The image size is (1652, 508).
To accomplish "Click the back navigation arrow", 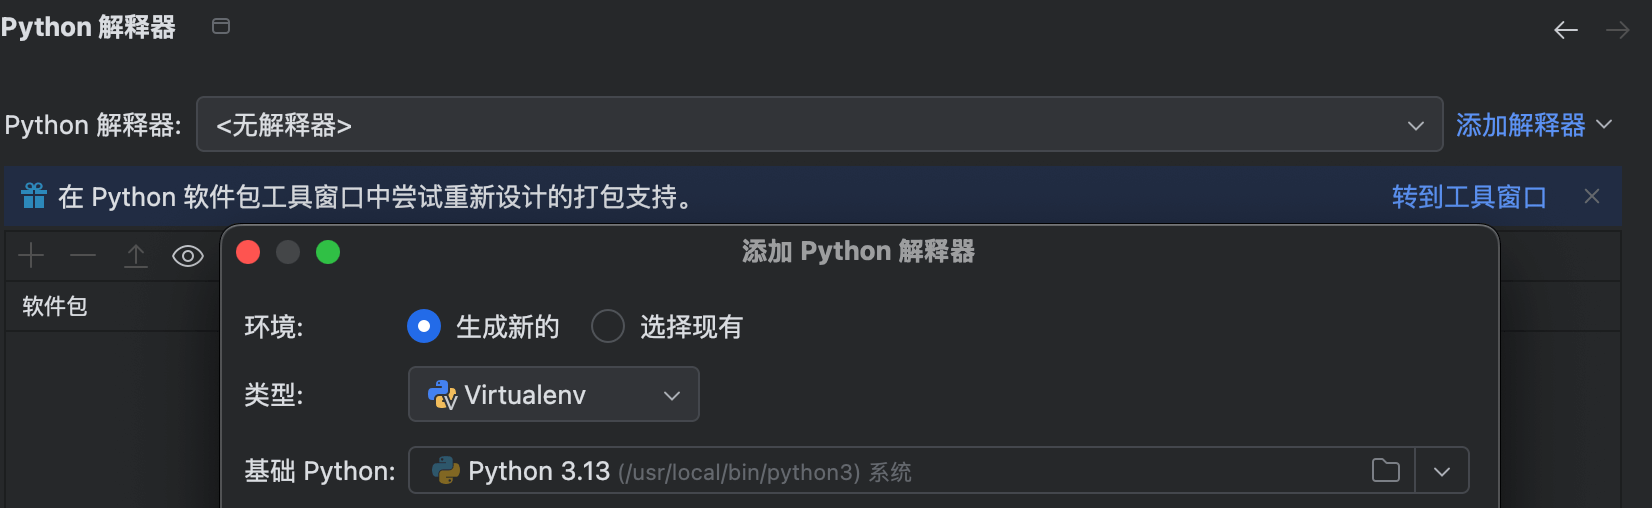I will [1565, 30].
